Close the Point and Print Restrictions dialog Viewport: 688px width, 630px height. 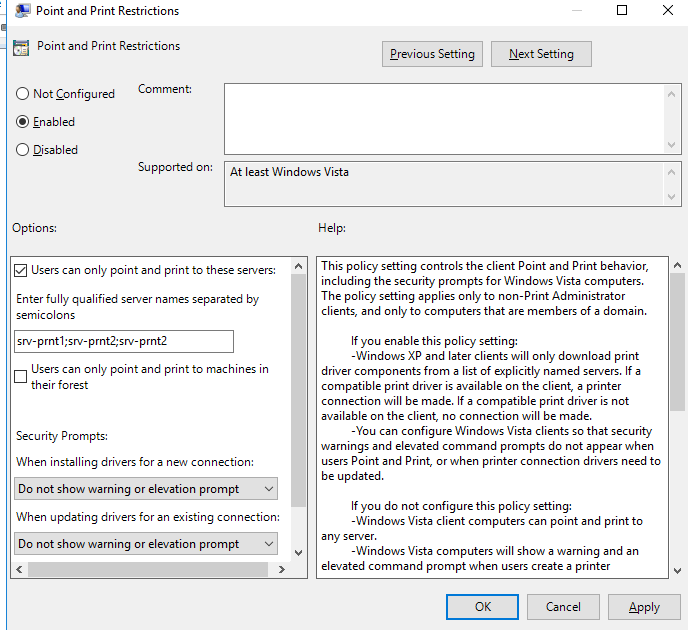(x=668, y=10)
